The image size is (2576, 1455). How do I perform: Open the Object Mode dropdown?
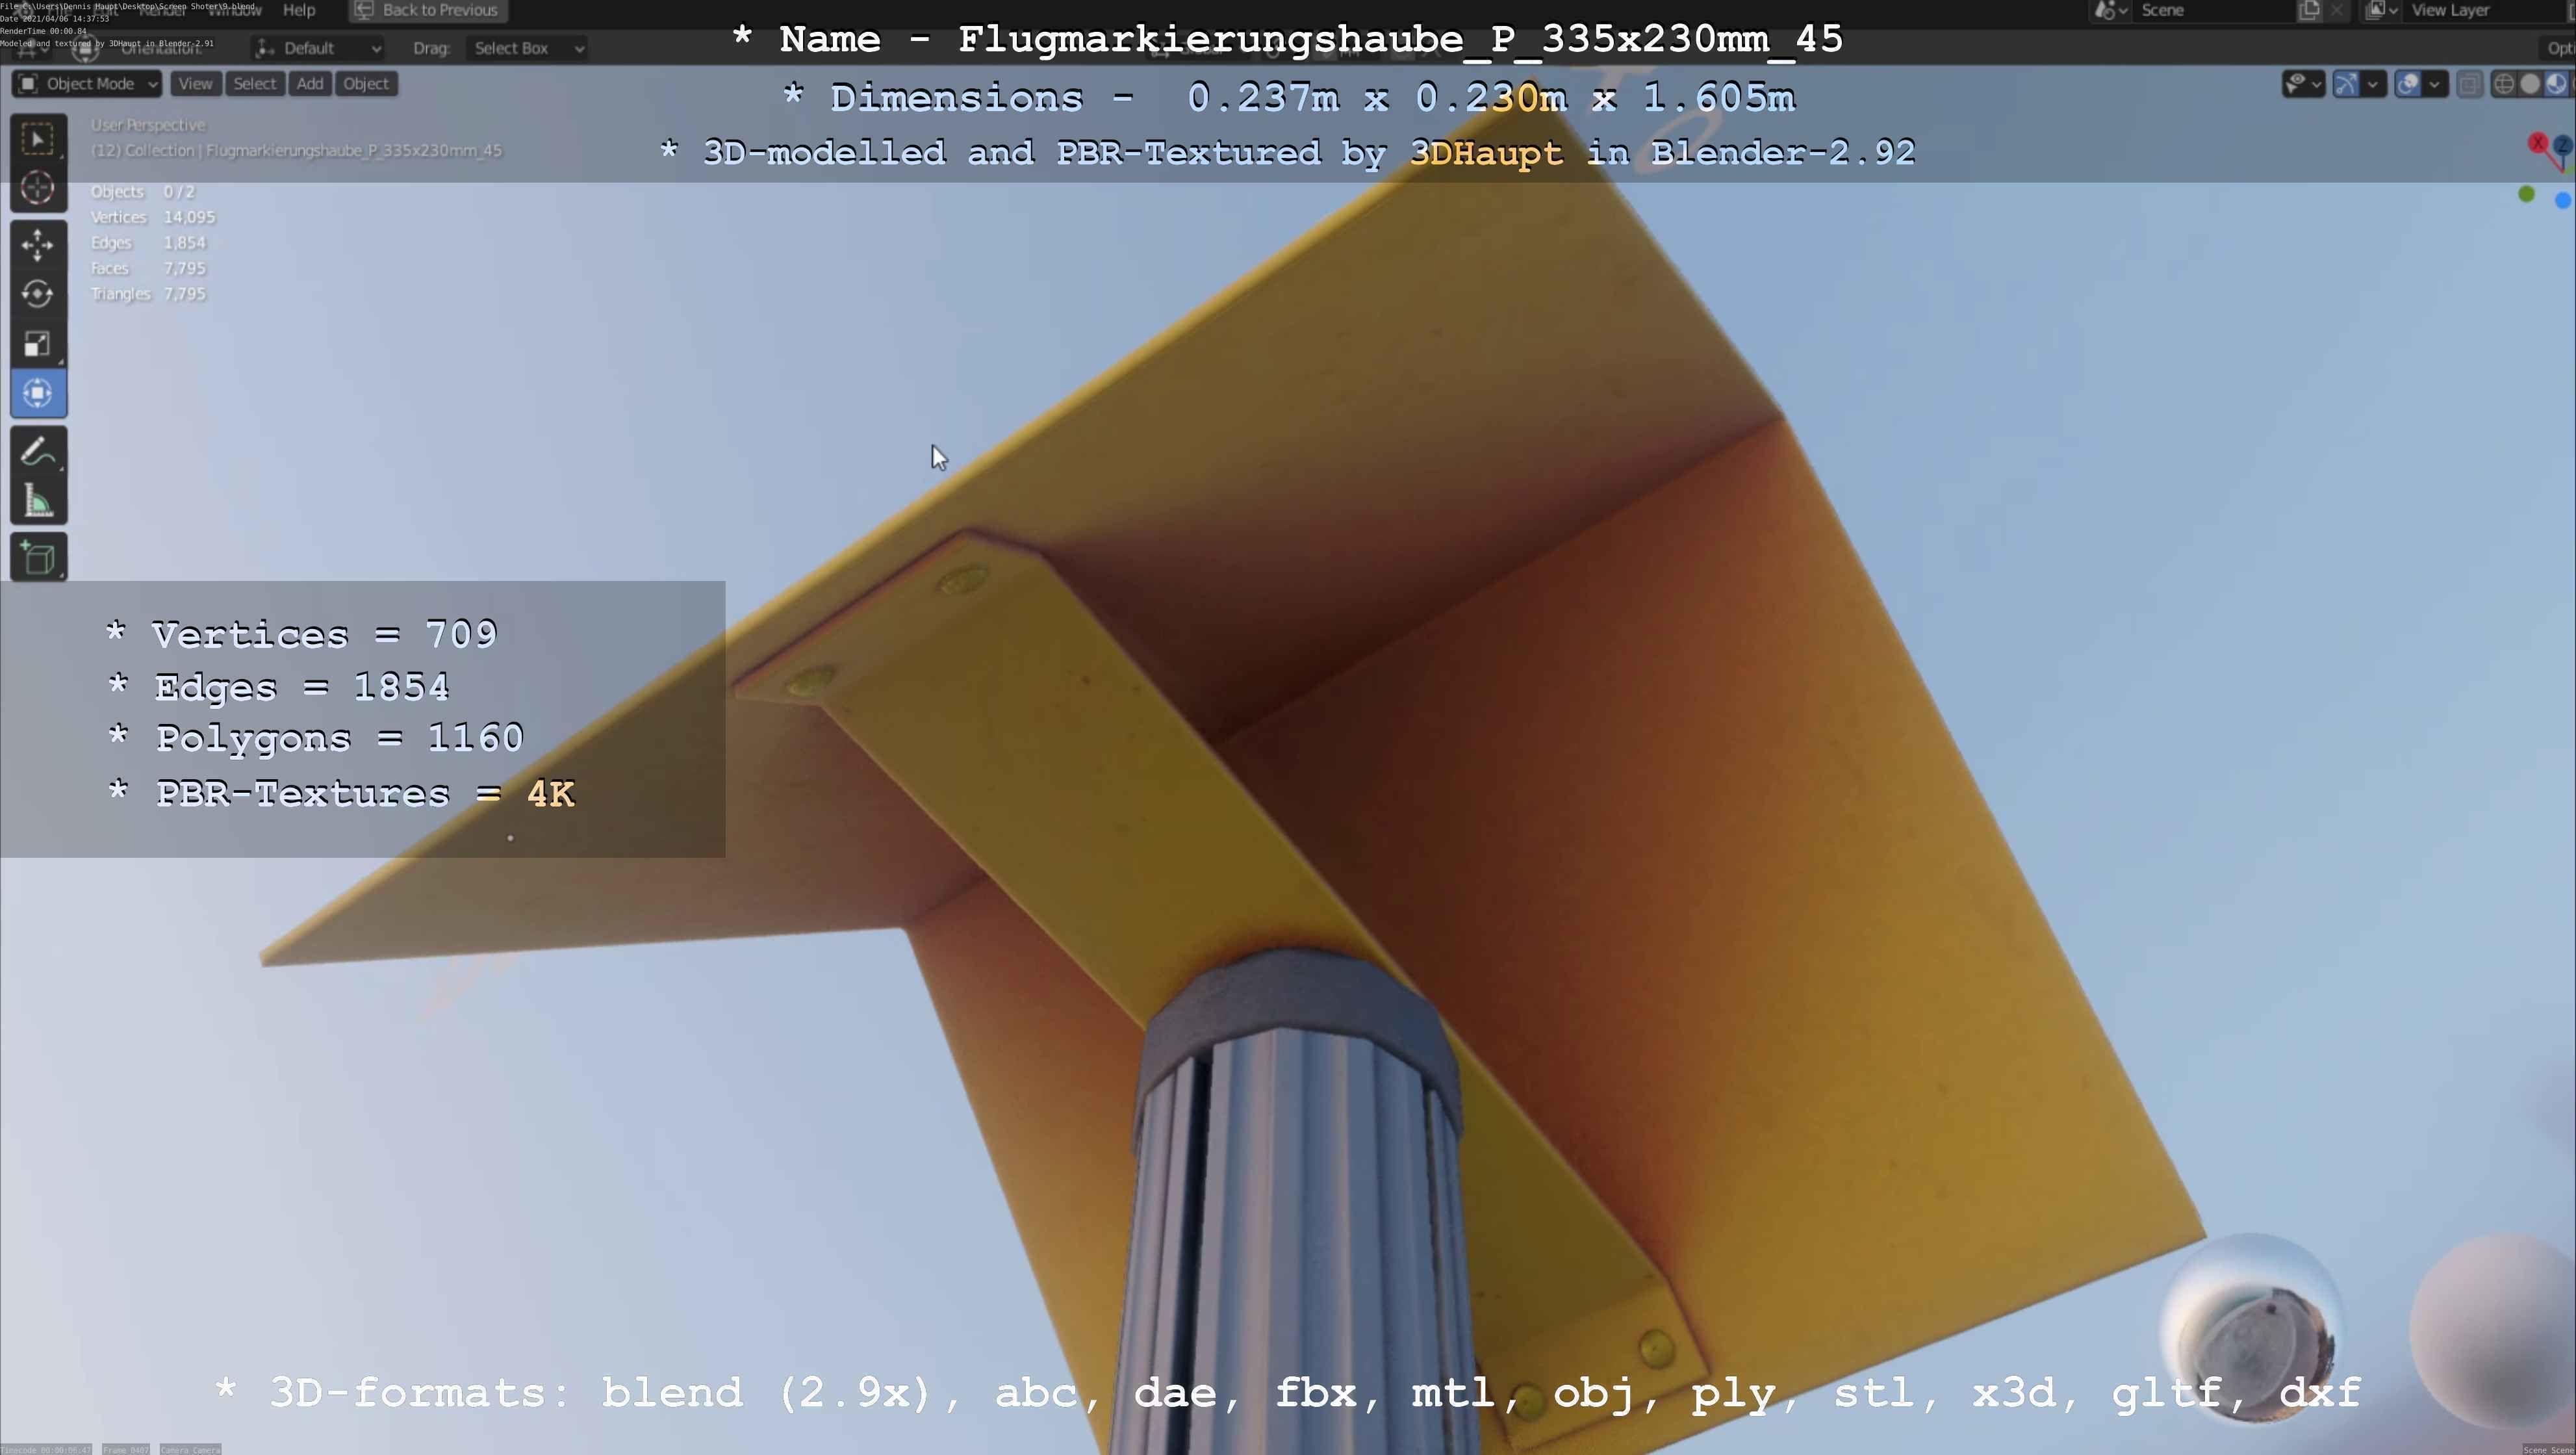tap(87, 84)
